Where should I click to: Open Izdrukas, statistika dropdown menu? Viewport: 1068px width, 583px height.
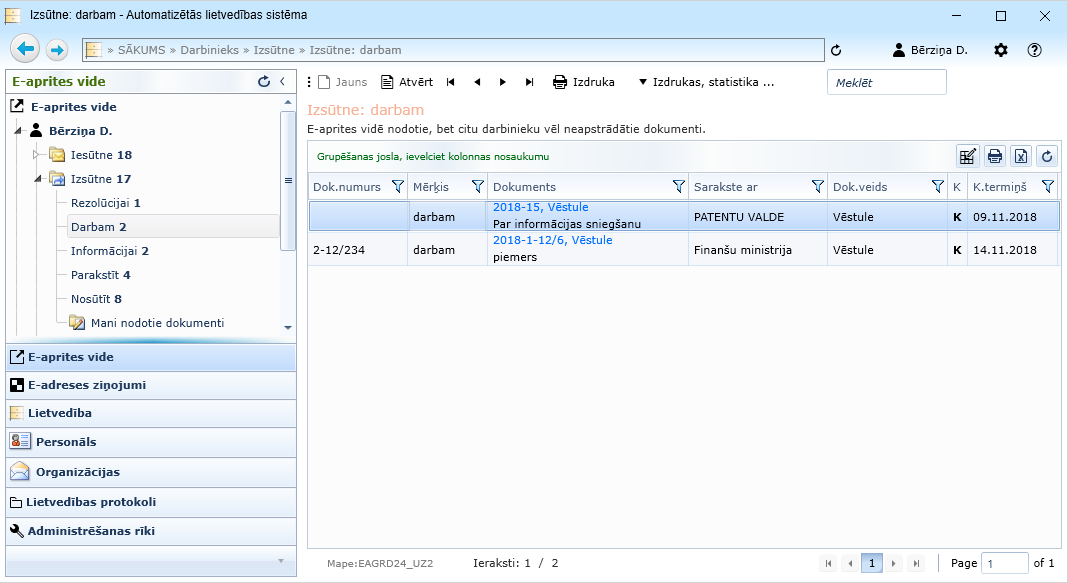point(706,82)
